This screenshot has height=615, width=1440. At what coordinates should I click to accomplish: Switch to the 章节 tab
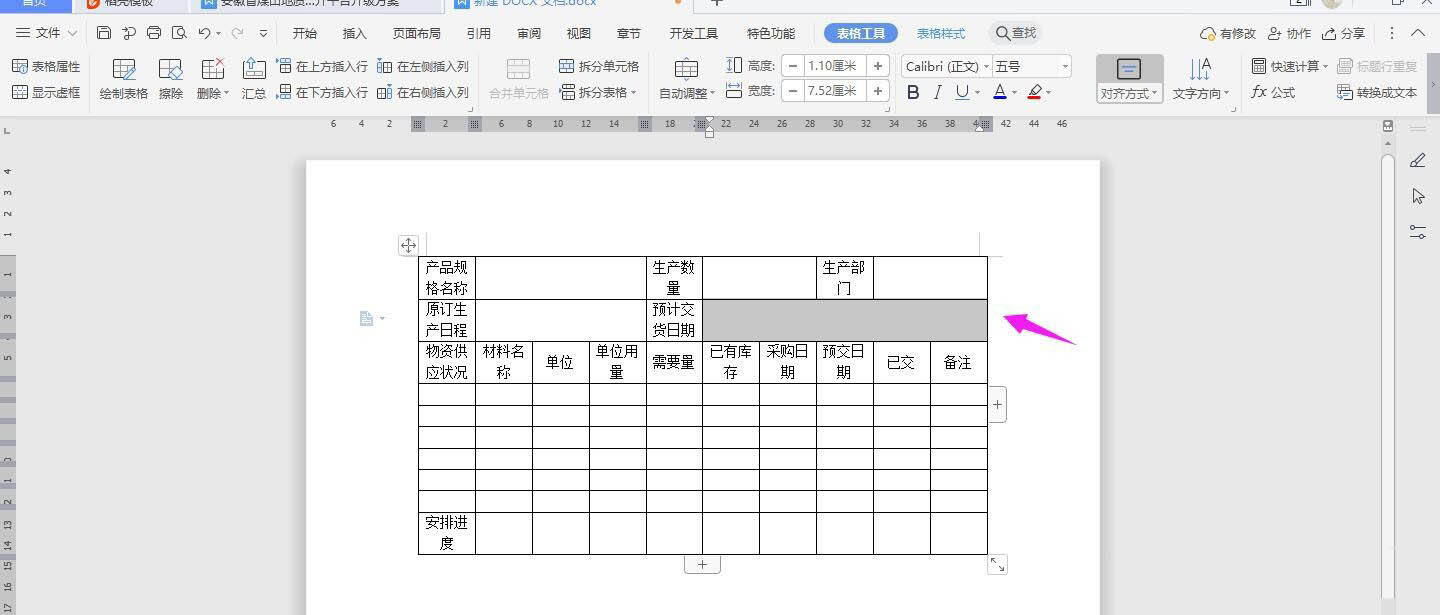[x=629, y=33]
